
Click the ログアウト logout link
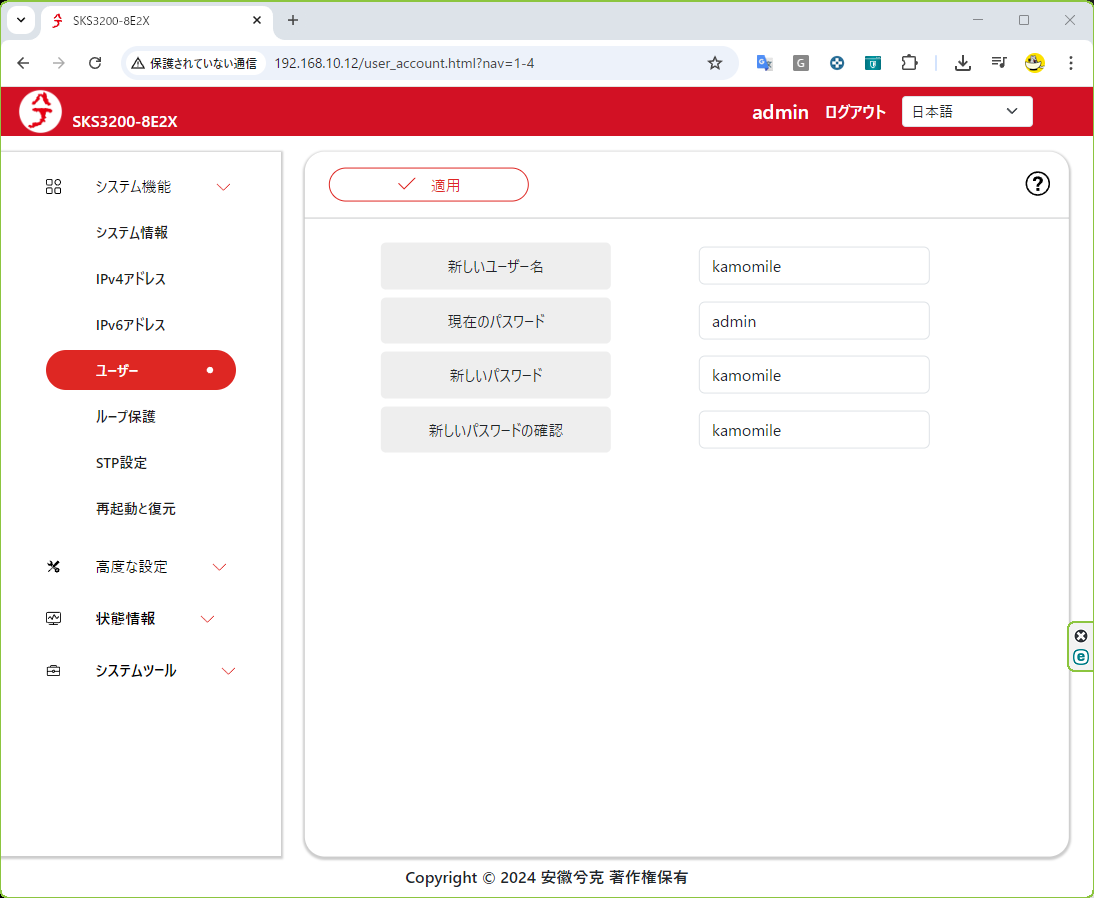click(855, 112)
